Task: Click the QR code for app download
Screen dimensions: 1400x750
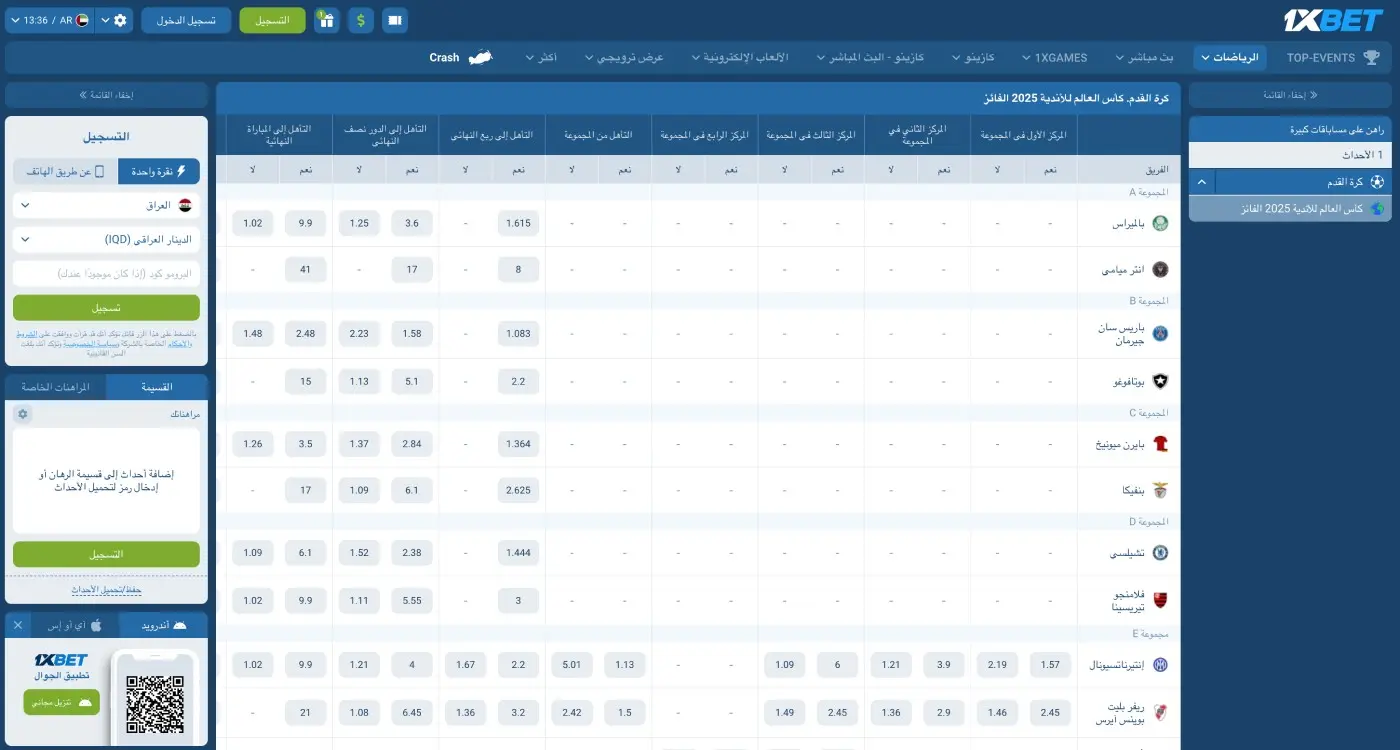Action: click(155, 704)
